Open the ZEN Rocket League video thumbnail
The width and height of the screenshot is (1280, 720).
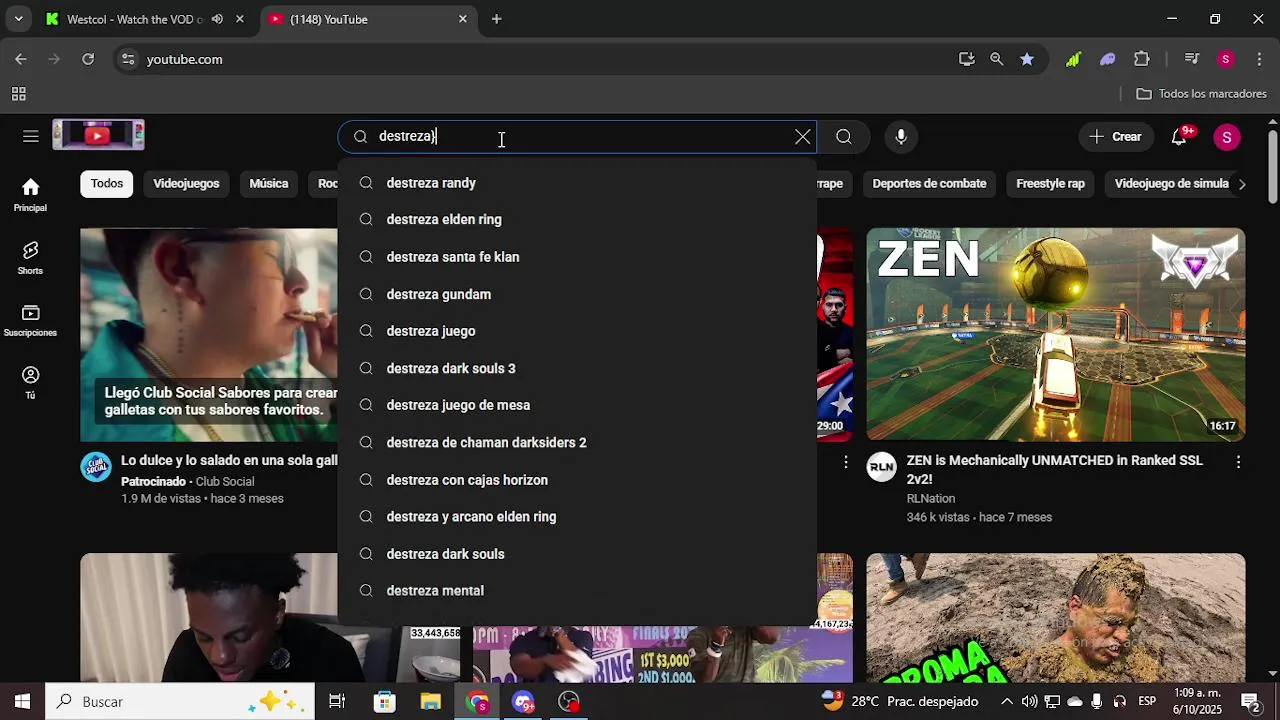pyautogui.click(x=1056, y=334)
